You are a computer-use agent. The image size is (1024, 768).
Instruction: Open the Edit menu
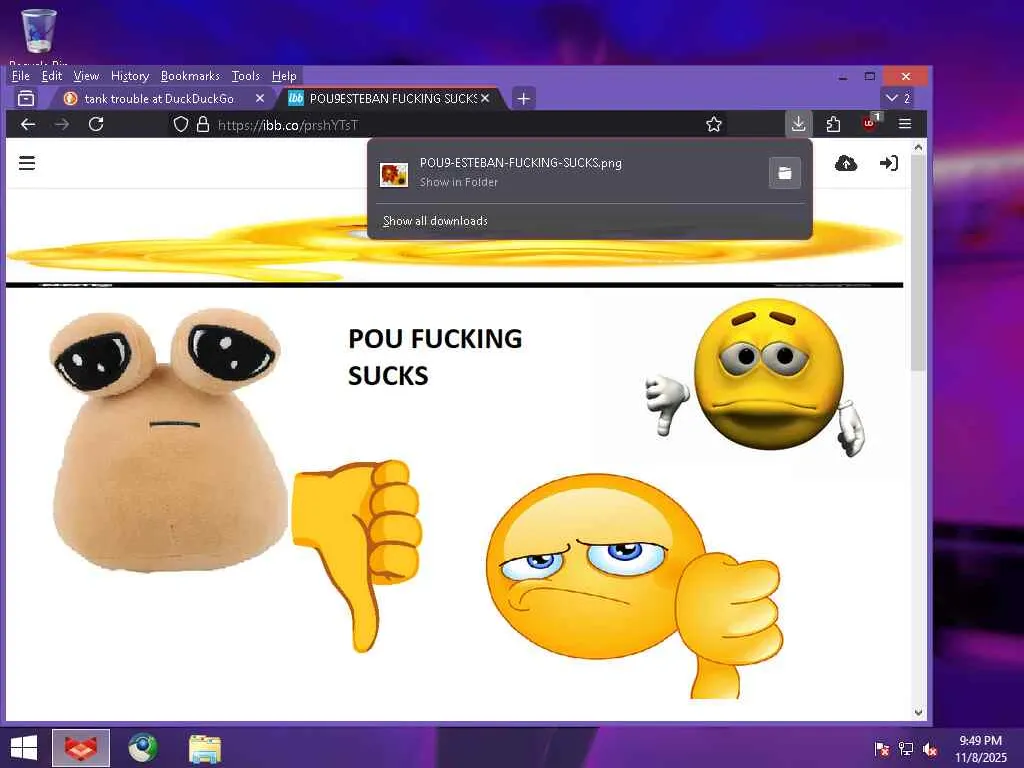(52, 76)
